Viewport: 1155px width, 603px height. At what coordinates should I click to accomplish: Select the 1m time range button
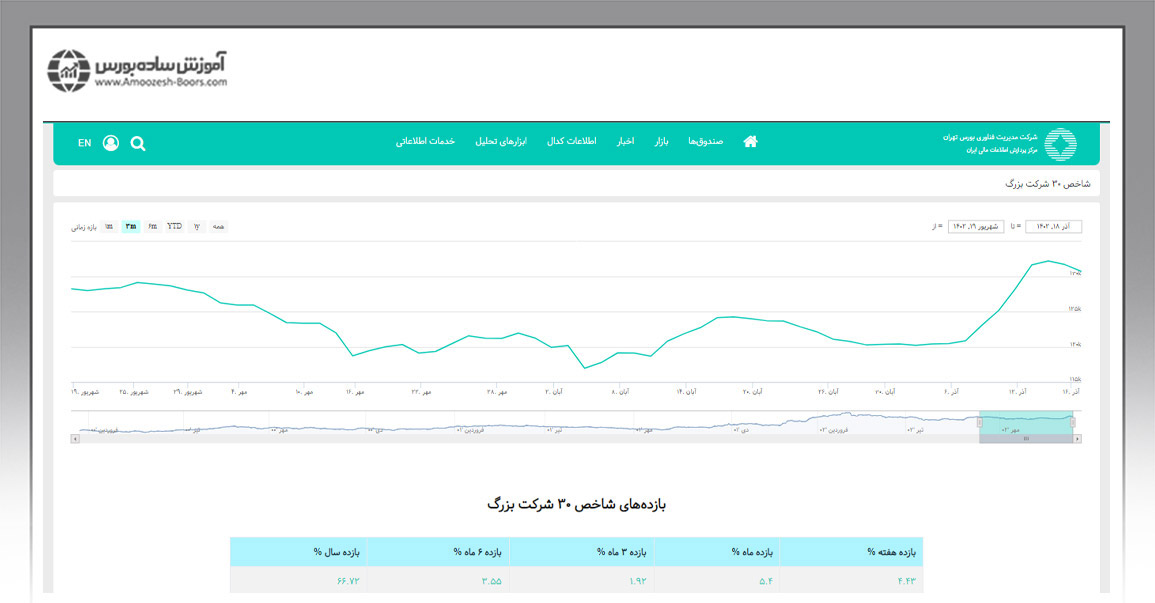(x=108, y=227)
